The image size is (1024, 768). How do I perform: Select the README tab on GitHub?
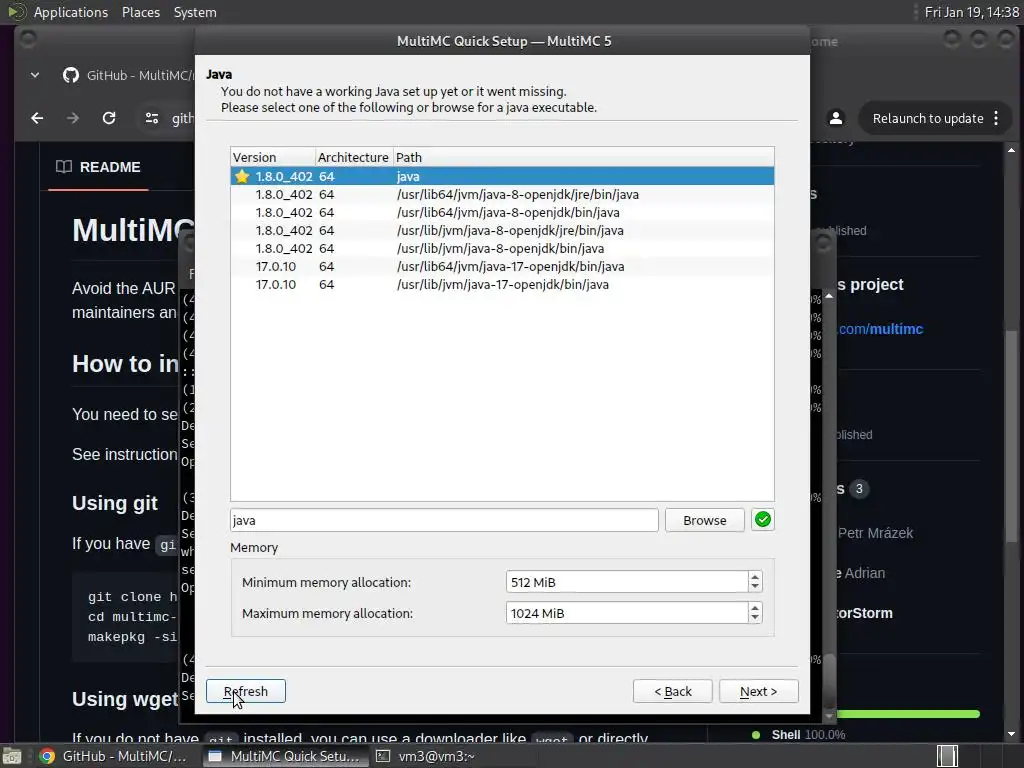pyautogui.click(x=99, y=167)
